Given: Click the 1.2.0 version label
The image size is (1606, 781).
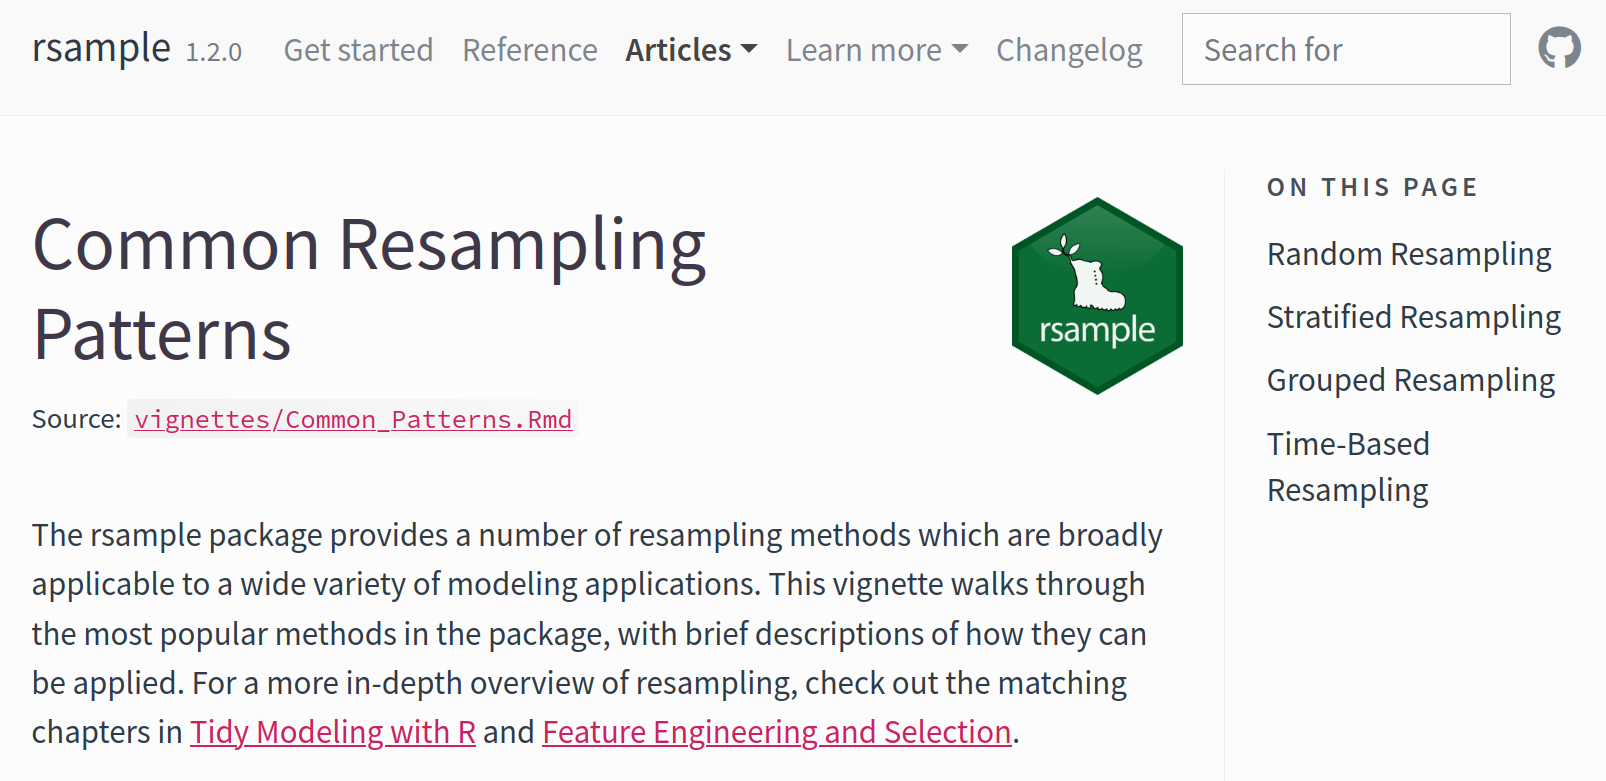Looking at the screenshot, I should [214, 52].
